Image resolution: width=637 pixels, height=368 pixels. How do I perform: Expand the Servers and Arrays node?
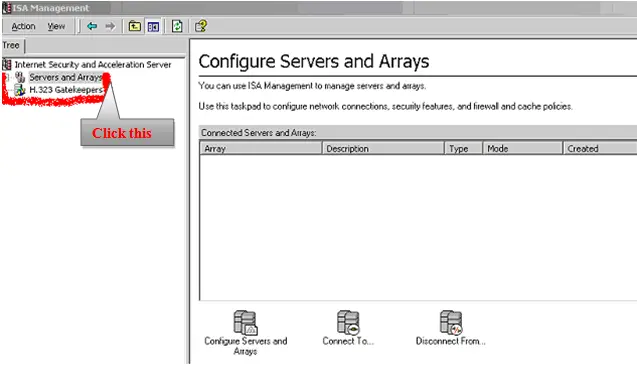coord(6,77)
